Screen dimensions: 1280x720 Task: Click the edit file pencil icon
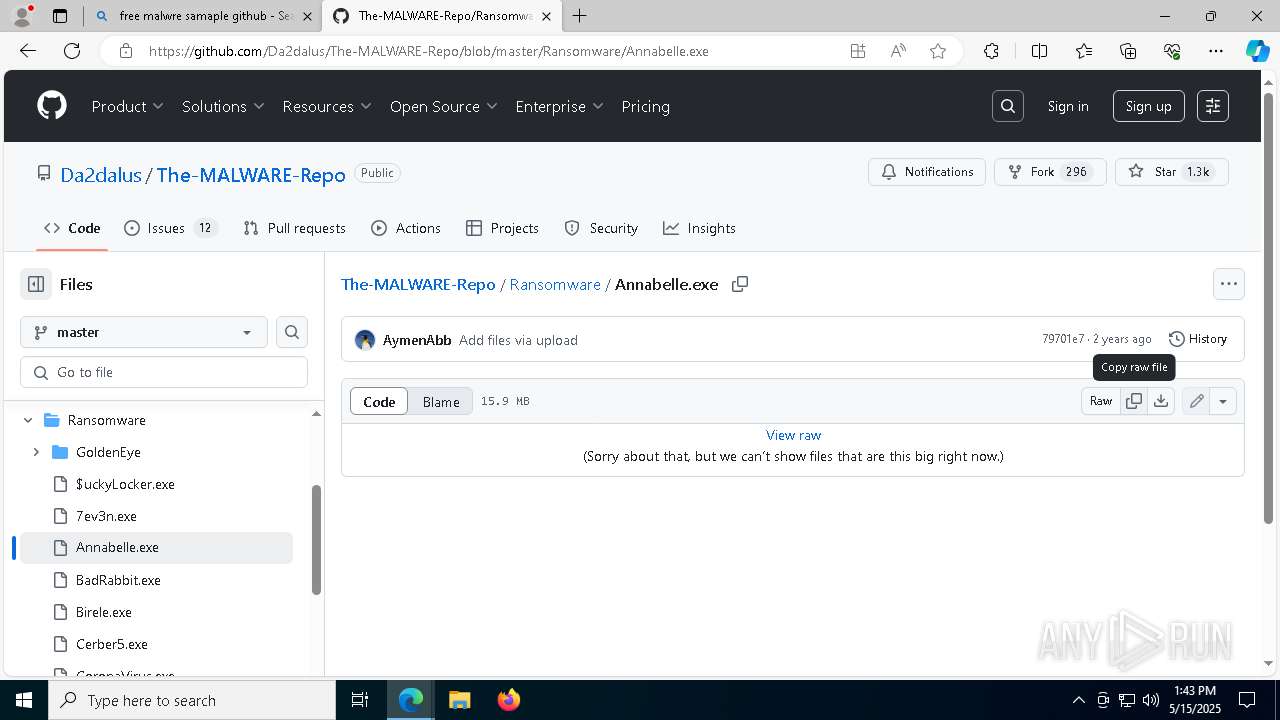point(1196,401)
